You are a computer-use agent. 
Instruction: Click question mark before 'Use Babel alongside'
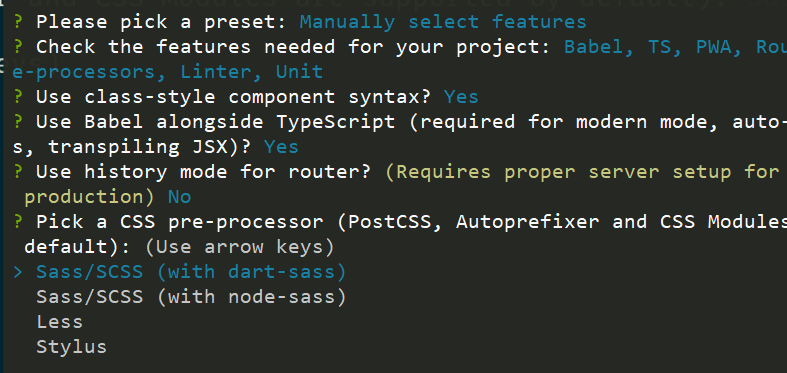click(18, 122)
